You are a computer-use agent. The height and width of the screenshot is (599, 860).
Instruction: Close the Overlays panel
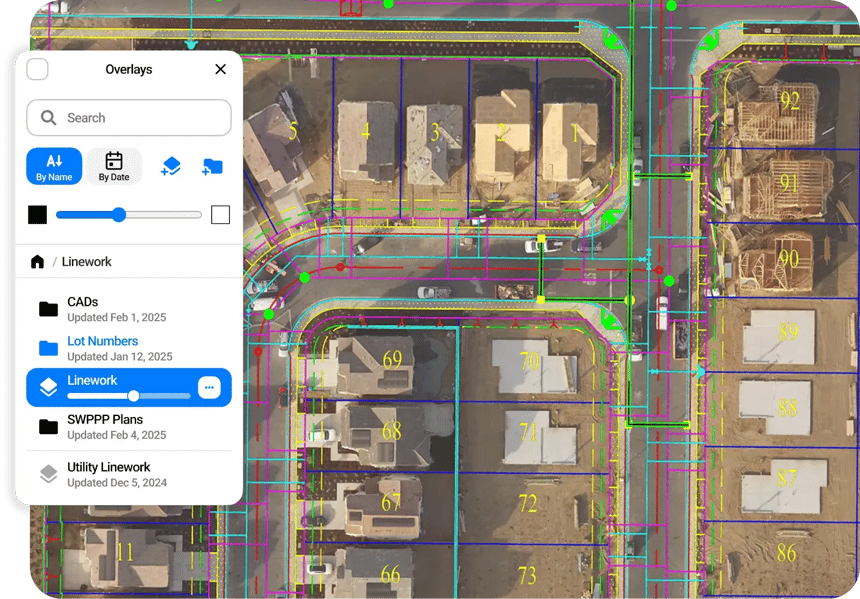tap(220, 69)
